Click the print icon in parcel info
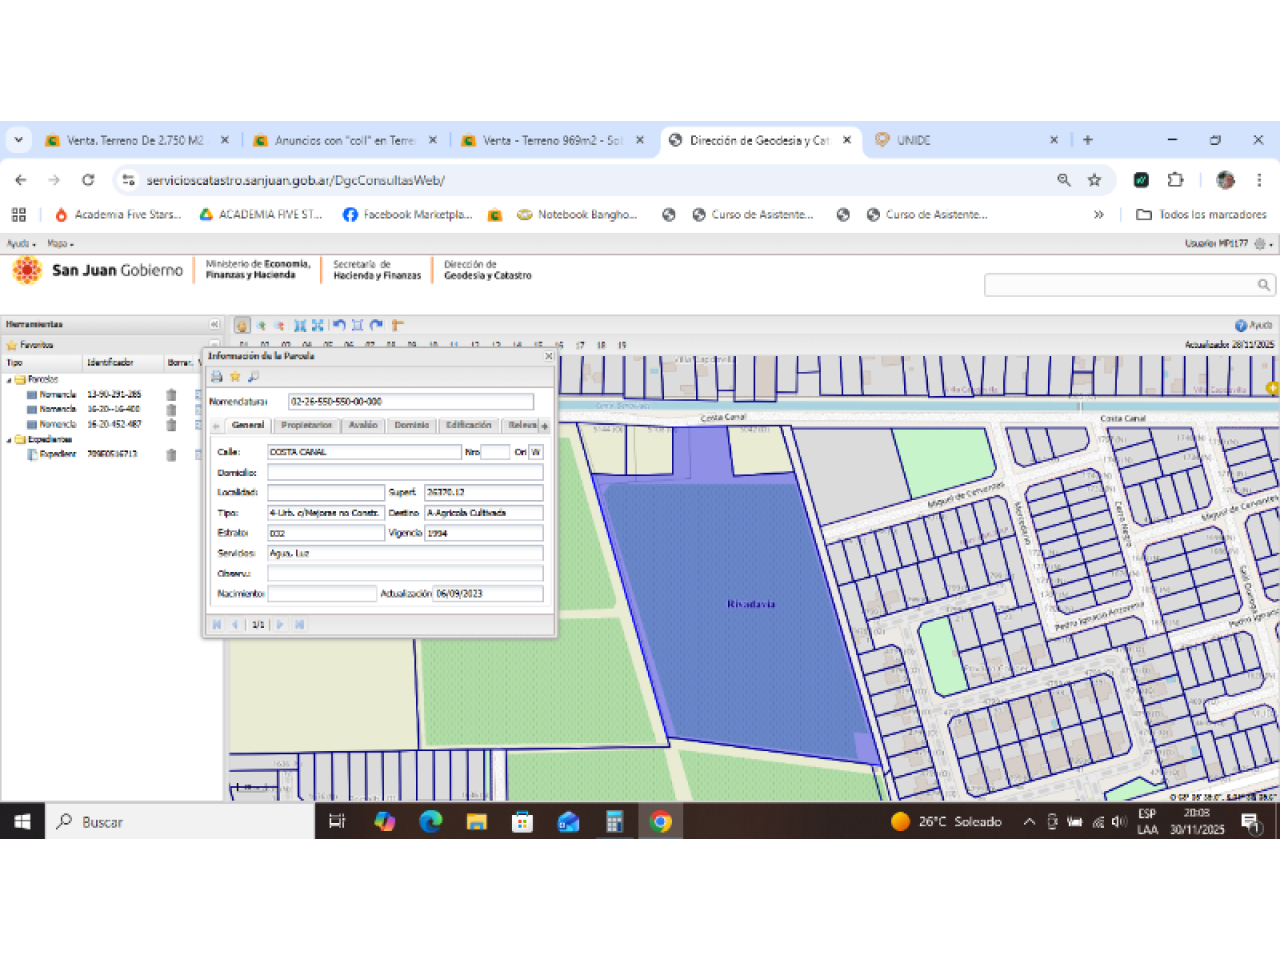 coord(217,377)
